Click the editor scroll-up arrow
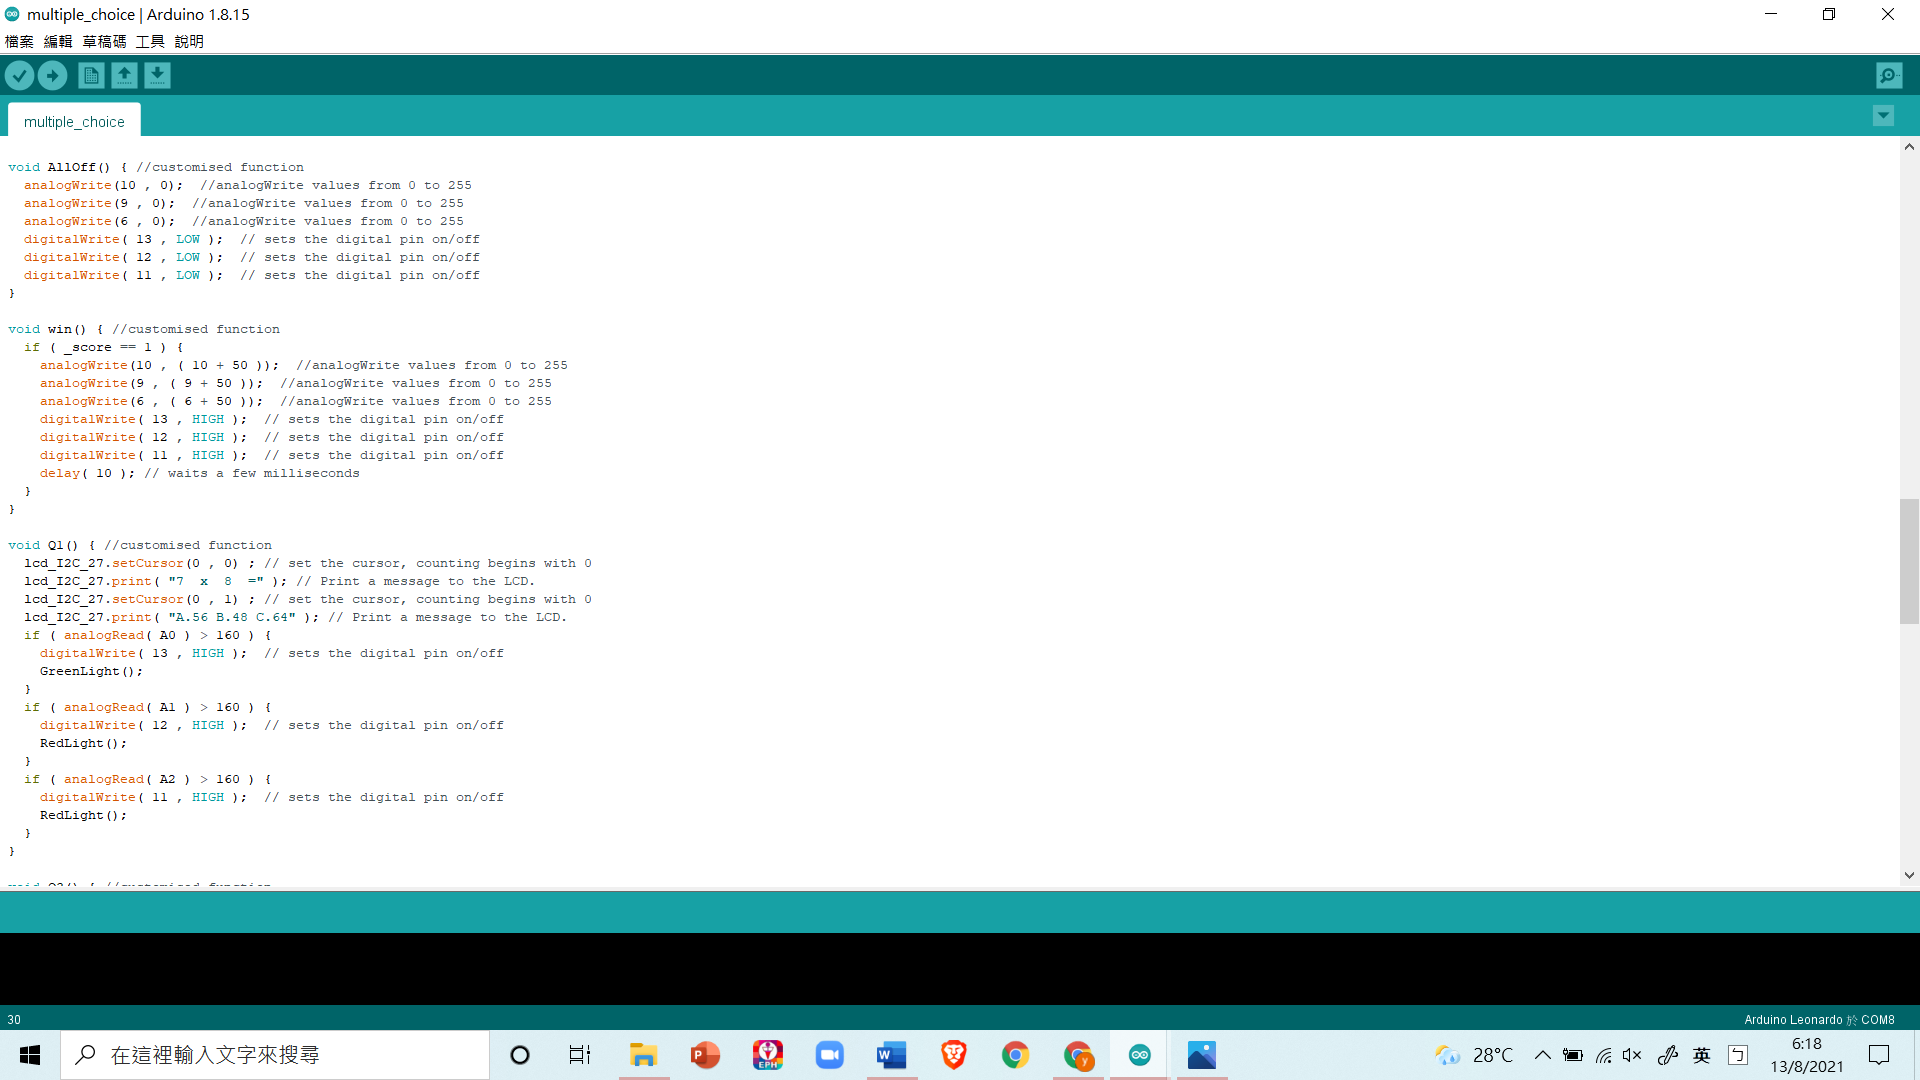 coord(1909,147)
